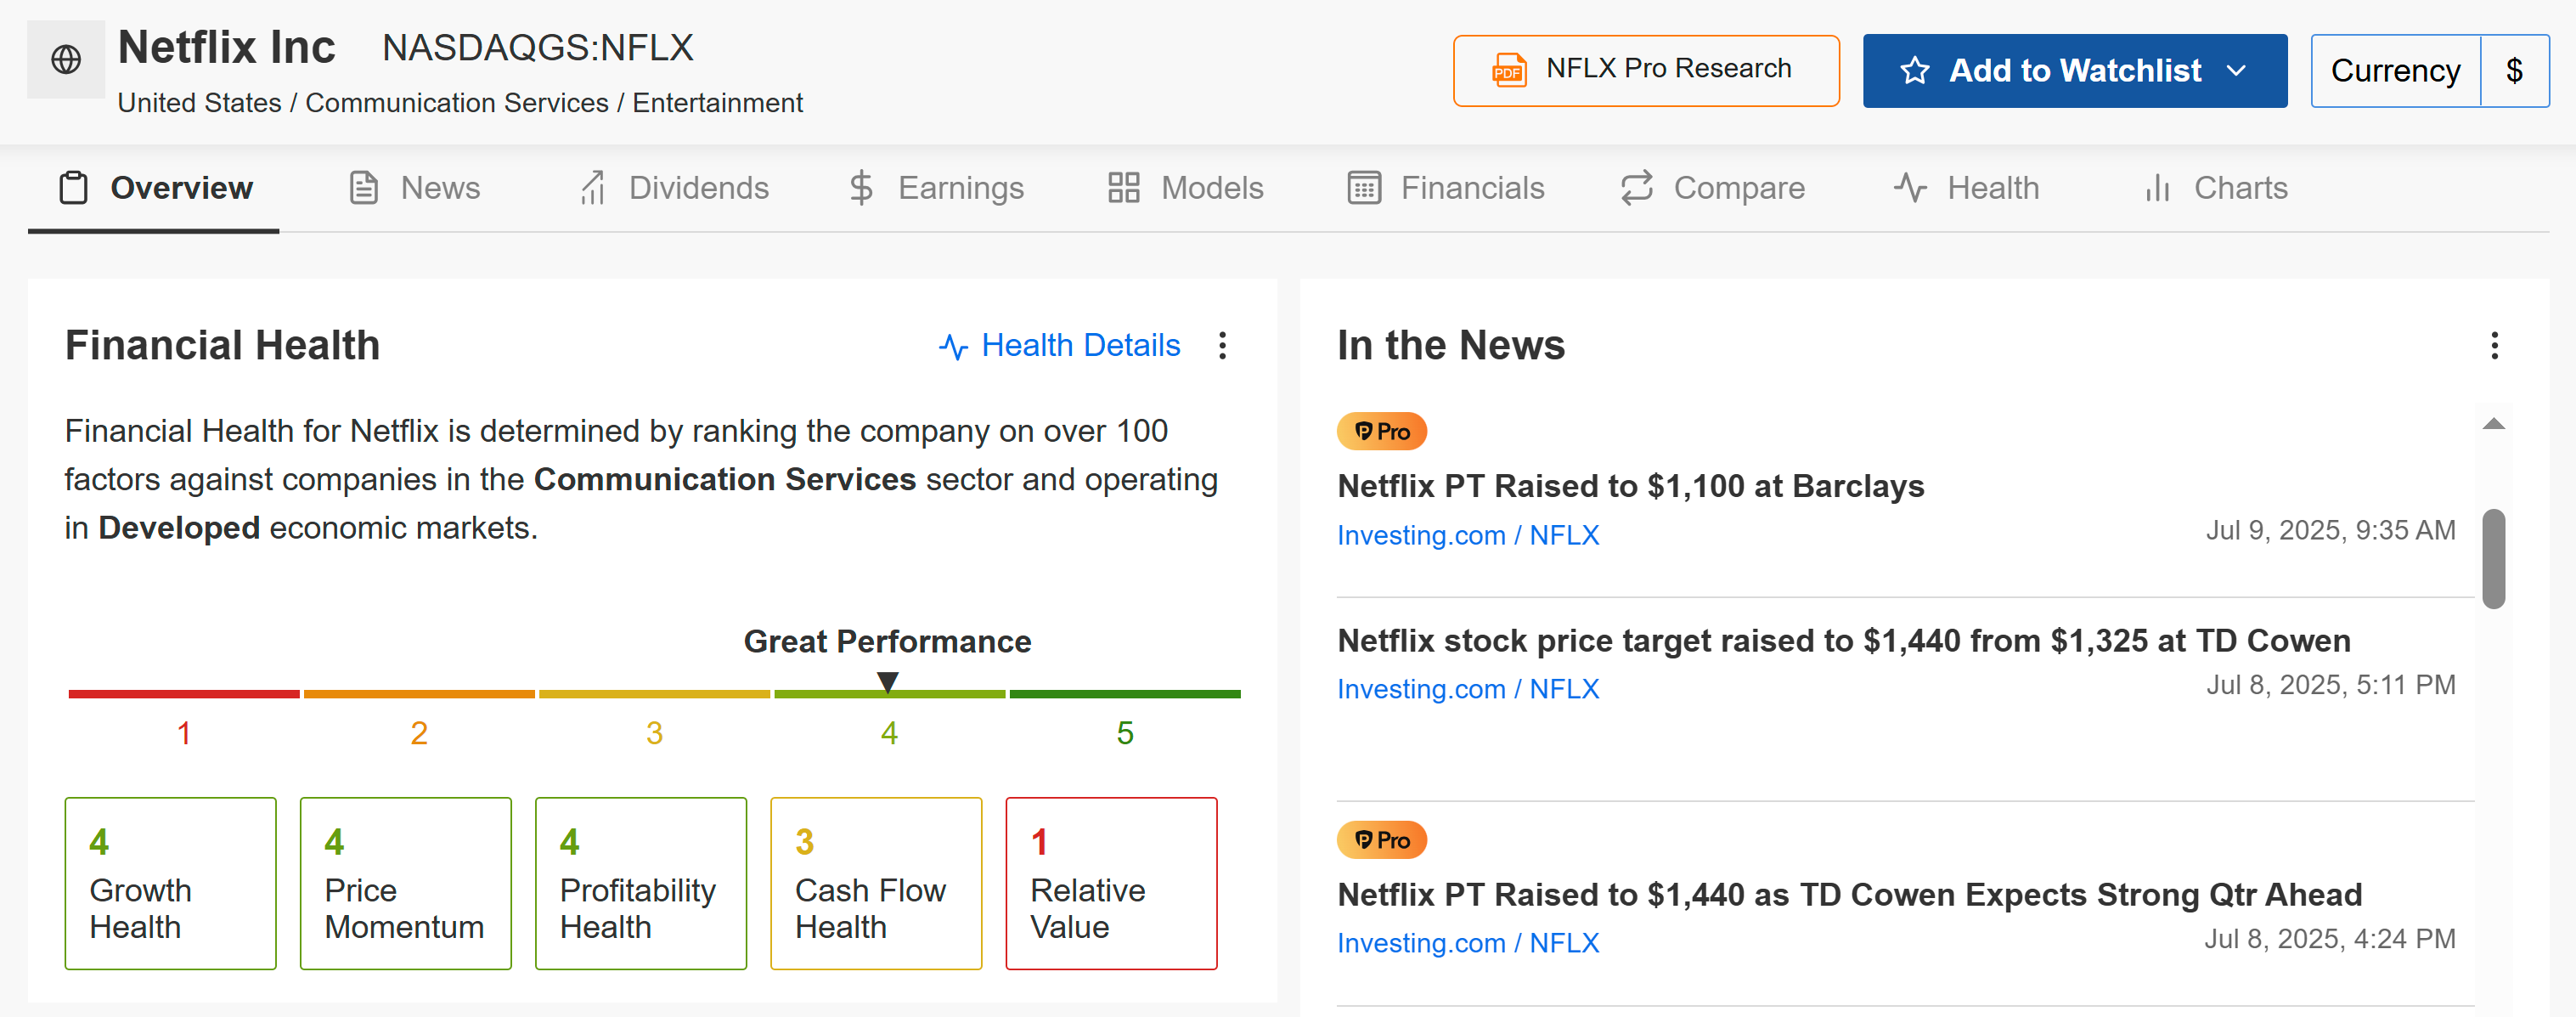Open the Financials tab
The image size is (2576, 1017).
pyautogui.click(x=1446, y=188)
